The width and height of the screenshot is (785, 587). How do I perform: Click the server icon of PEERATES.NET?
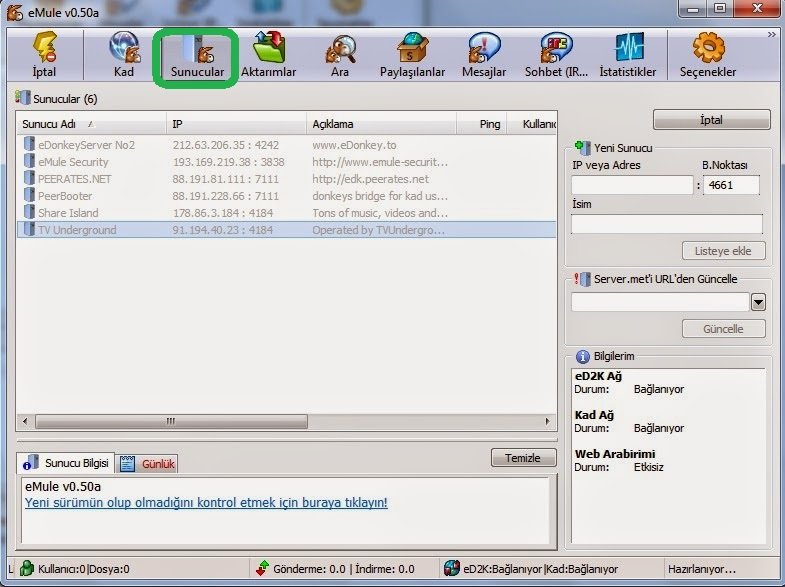pyautogui.click(x=29, y=179)
